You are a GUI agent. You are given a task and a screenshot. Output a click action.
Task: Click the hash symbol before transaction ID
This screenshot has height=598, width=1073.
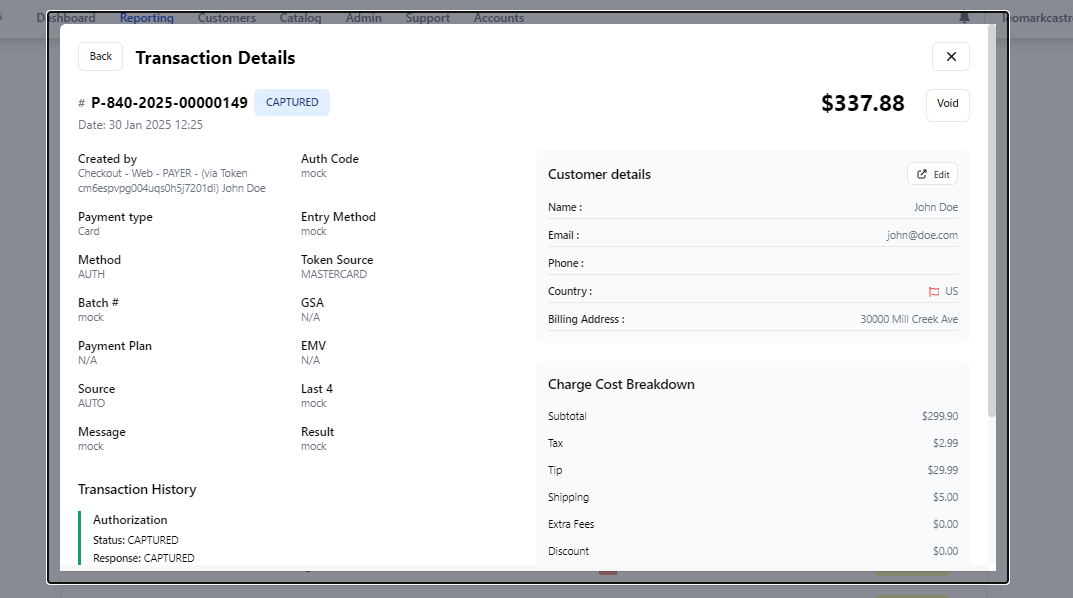coord(81,103)
